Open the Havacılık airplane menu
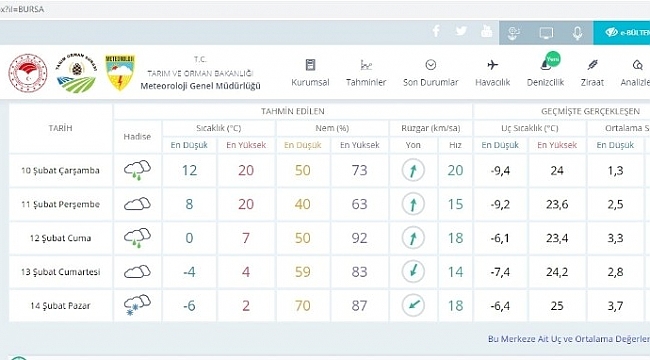The height and width of the screenshot is (360, 650). [x=492, y=73]
